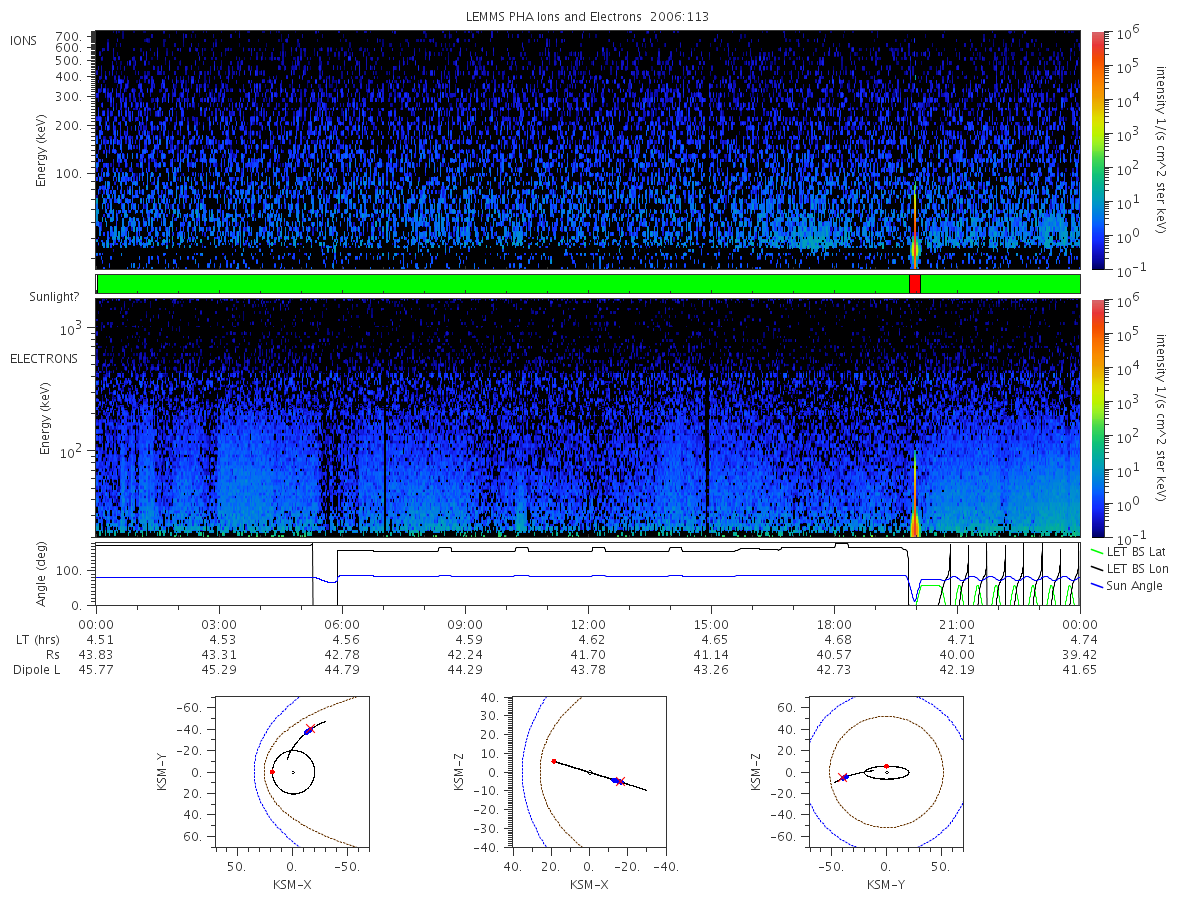1200x900 pixels.
Task: Click the electrons intensity color bar
Action: click(1097, 417)
